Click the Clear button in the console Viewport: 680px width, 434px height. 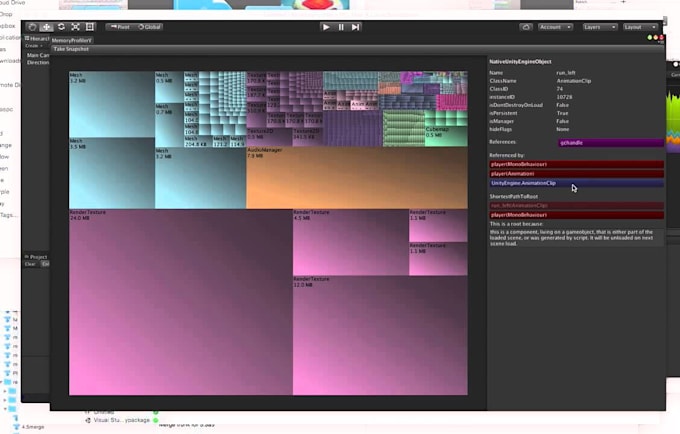30,264
